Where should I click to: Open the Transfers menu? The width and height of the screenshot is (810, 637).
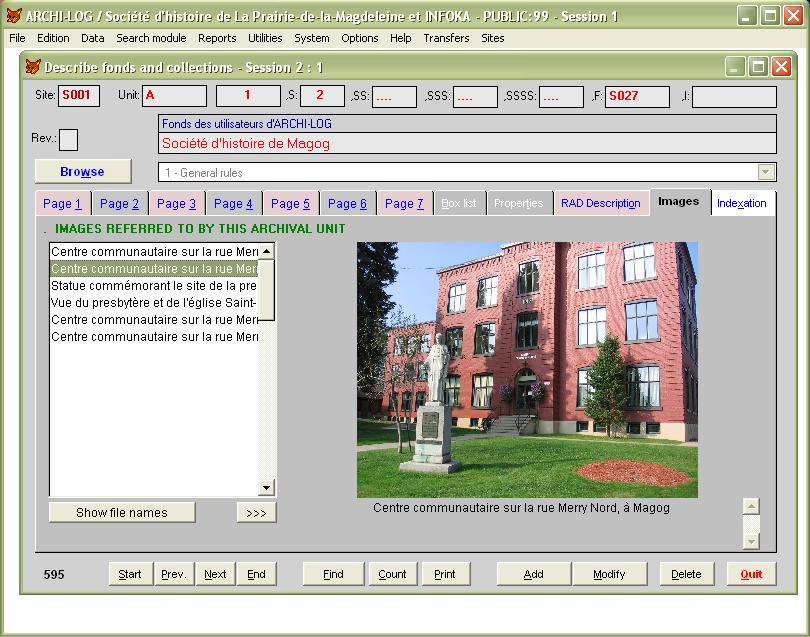tap(446, 38)
